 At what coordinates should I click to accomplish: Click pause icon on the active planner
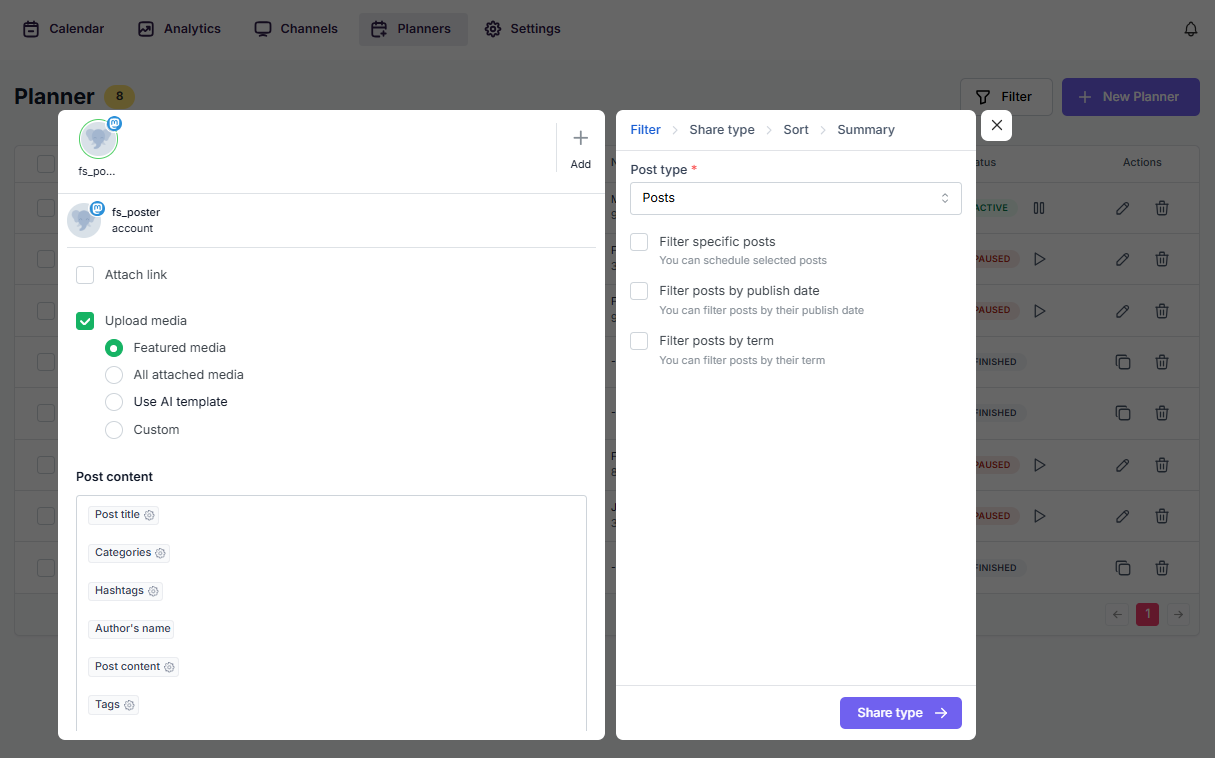point(1039,208)
